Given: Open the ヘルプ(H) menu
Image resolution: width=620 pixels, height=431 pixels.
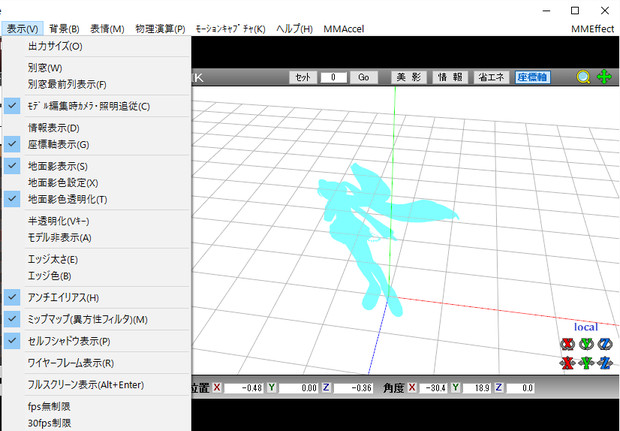Looking at the screenshot, I should [x=294, y=29].
